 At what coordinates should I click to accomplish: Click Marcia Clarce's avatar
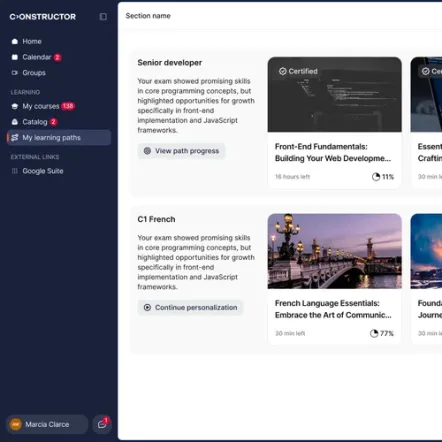tap(16, 424)
